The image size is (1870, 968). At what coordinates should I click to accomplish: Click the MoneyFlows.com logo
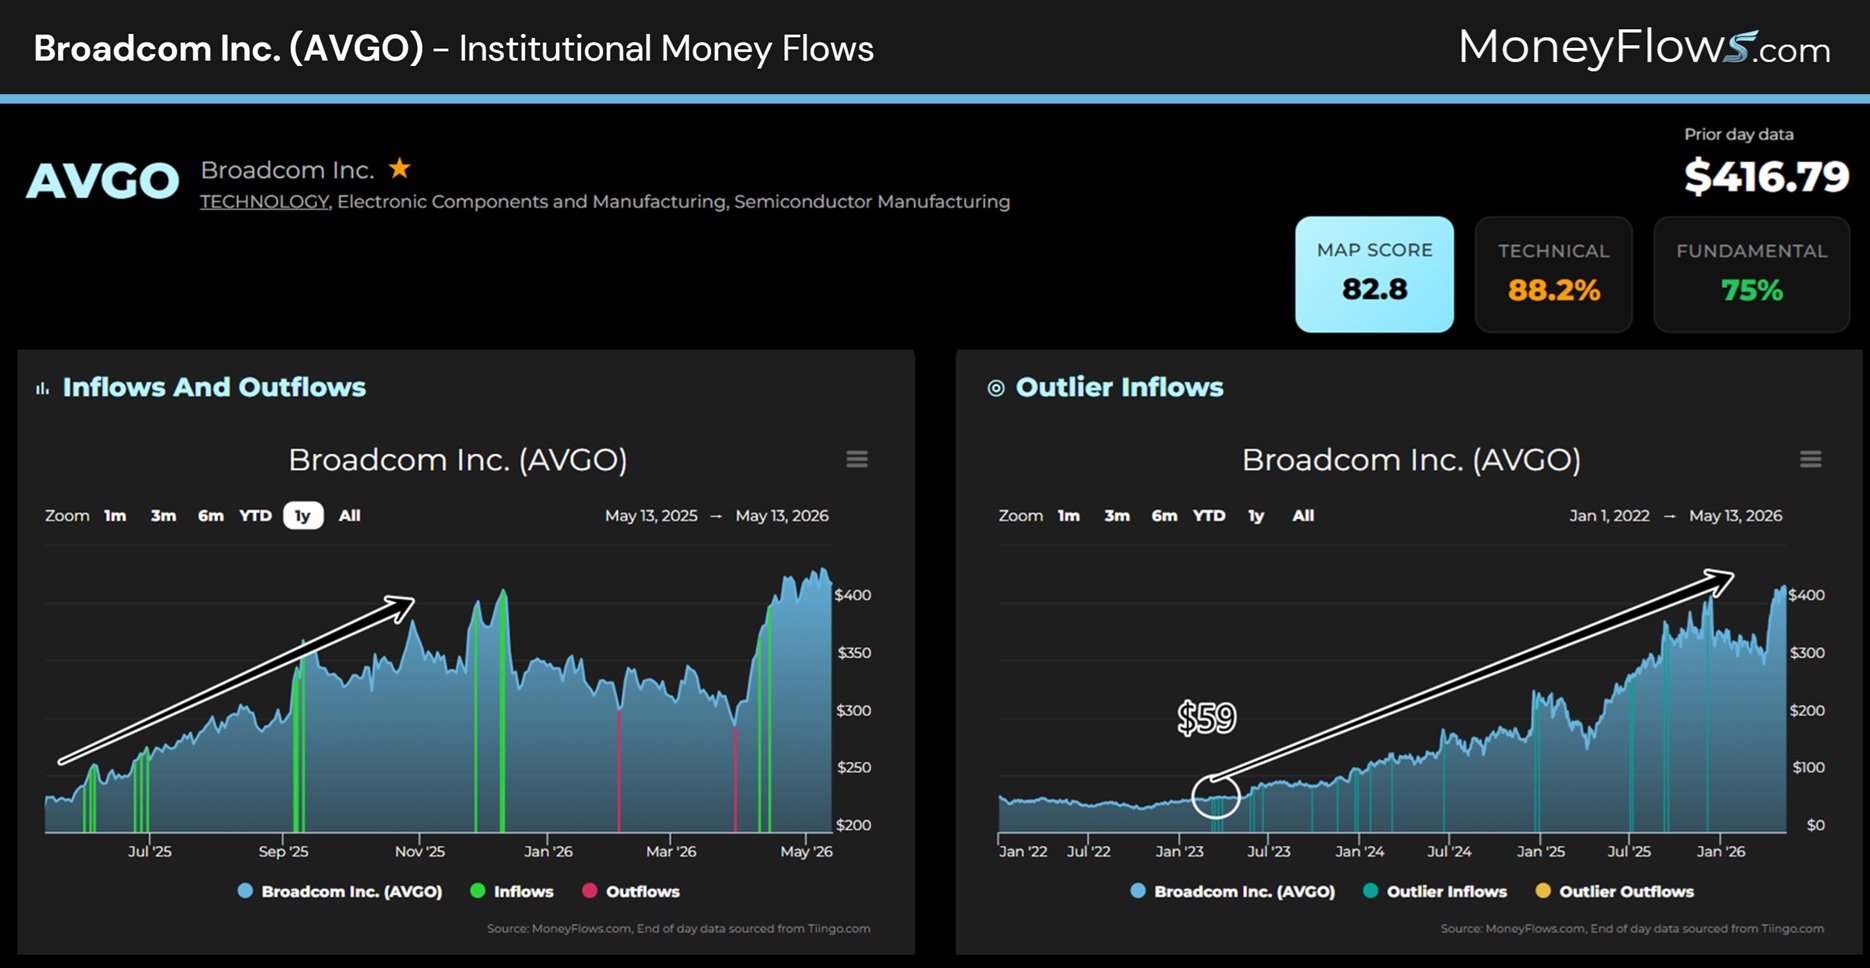point(1644,48)
